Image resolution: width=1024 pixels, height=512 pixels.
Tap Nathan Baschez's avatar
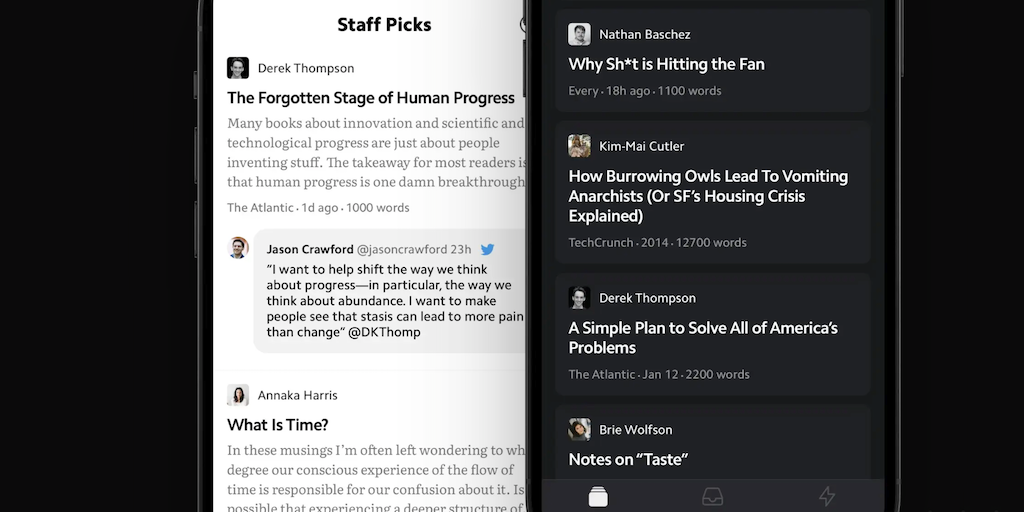coord(579,34)
